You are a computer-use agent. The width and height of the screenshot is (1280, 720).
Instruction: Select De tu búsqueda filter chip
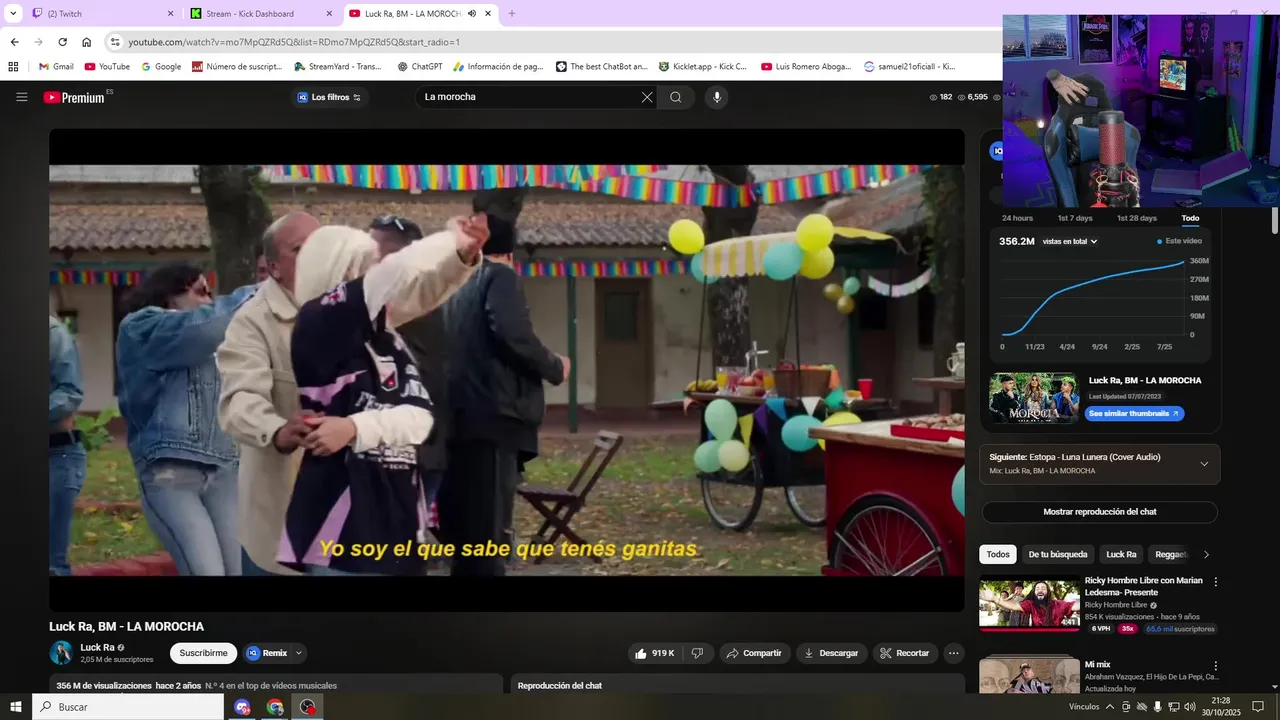pos(1057,554)
